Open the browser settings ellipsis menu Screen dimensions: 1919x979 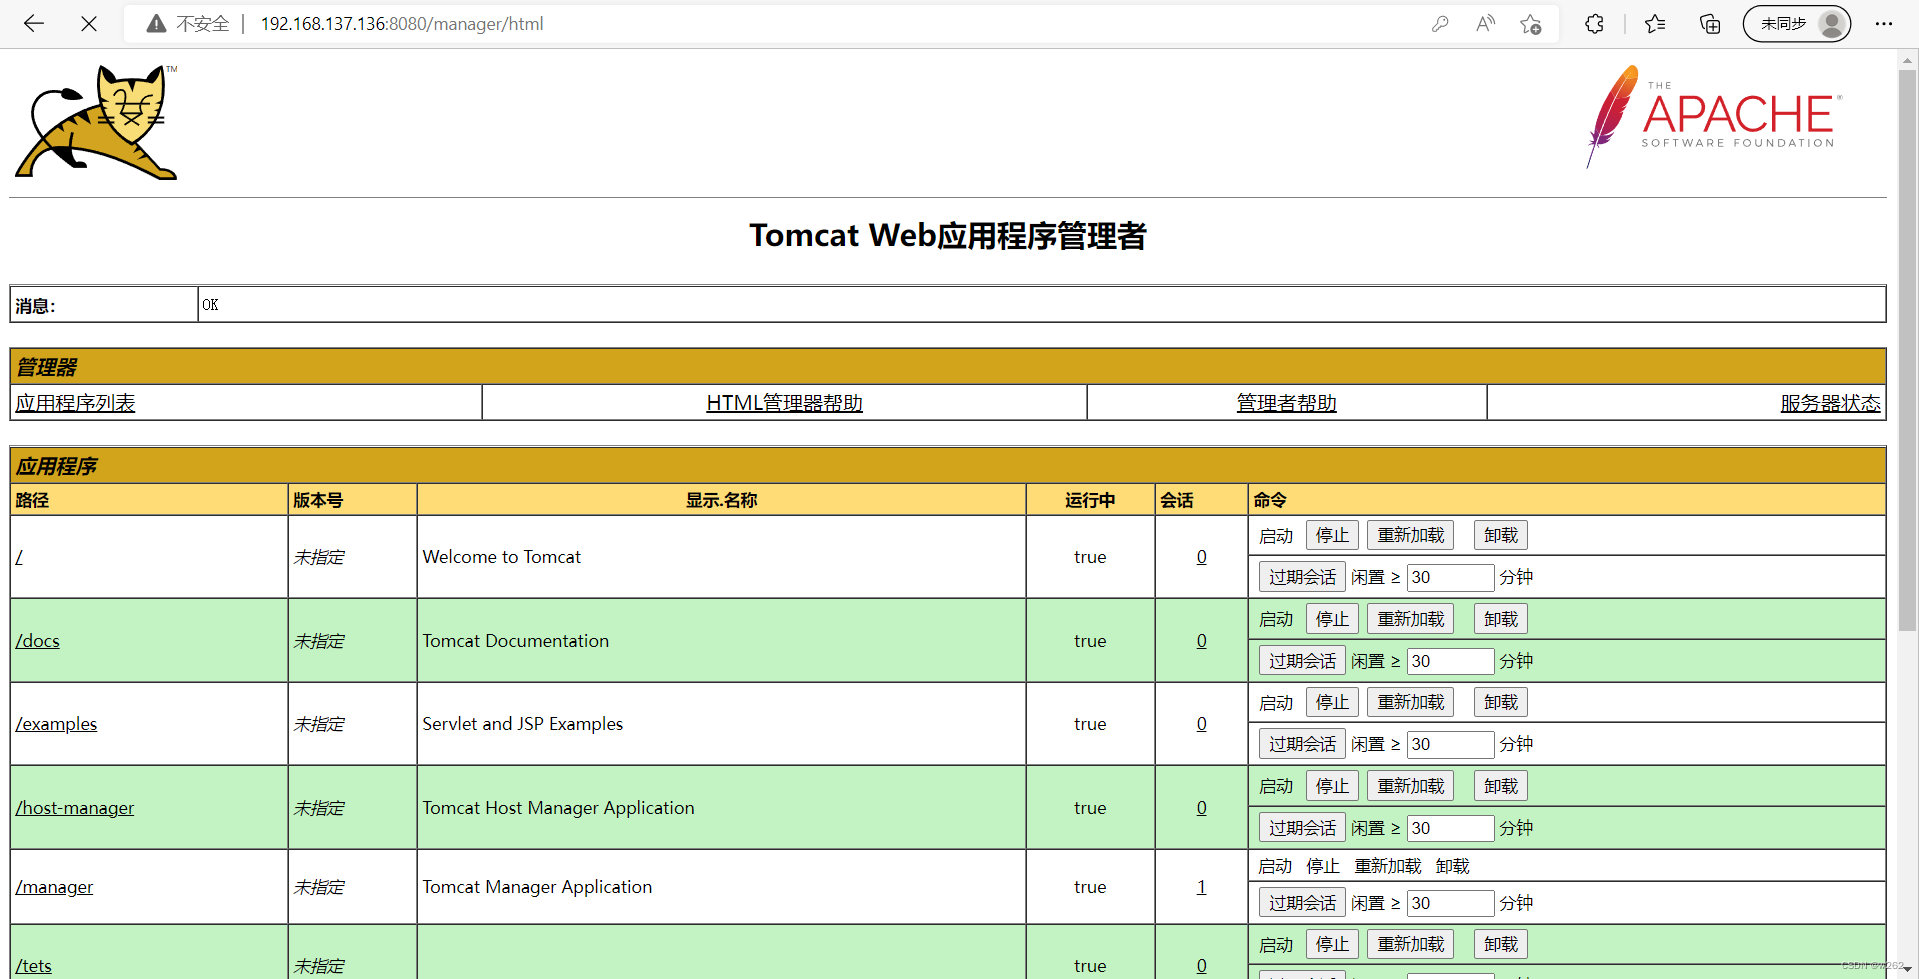(1884, 24)
